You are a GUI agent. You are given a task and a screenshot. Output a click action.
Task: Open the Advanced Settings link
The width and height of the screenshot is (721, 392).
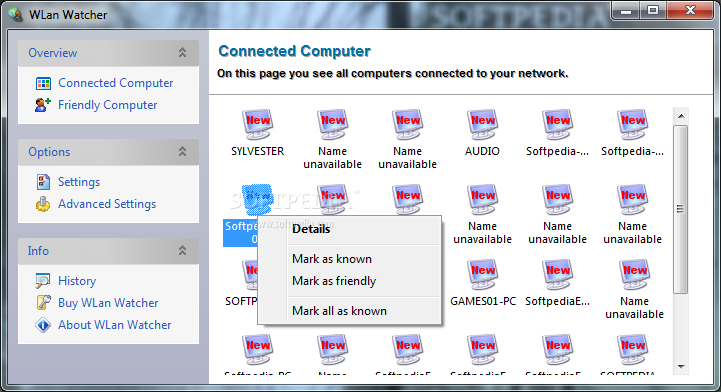(107, 204)
